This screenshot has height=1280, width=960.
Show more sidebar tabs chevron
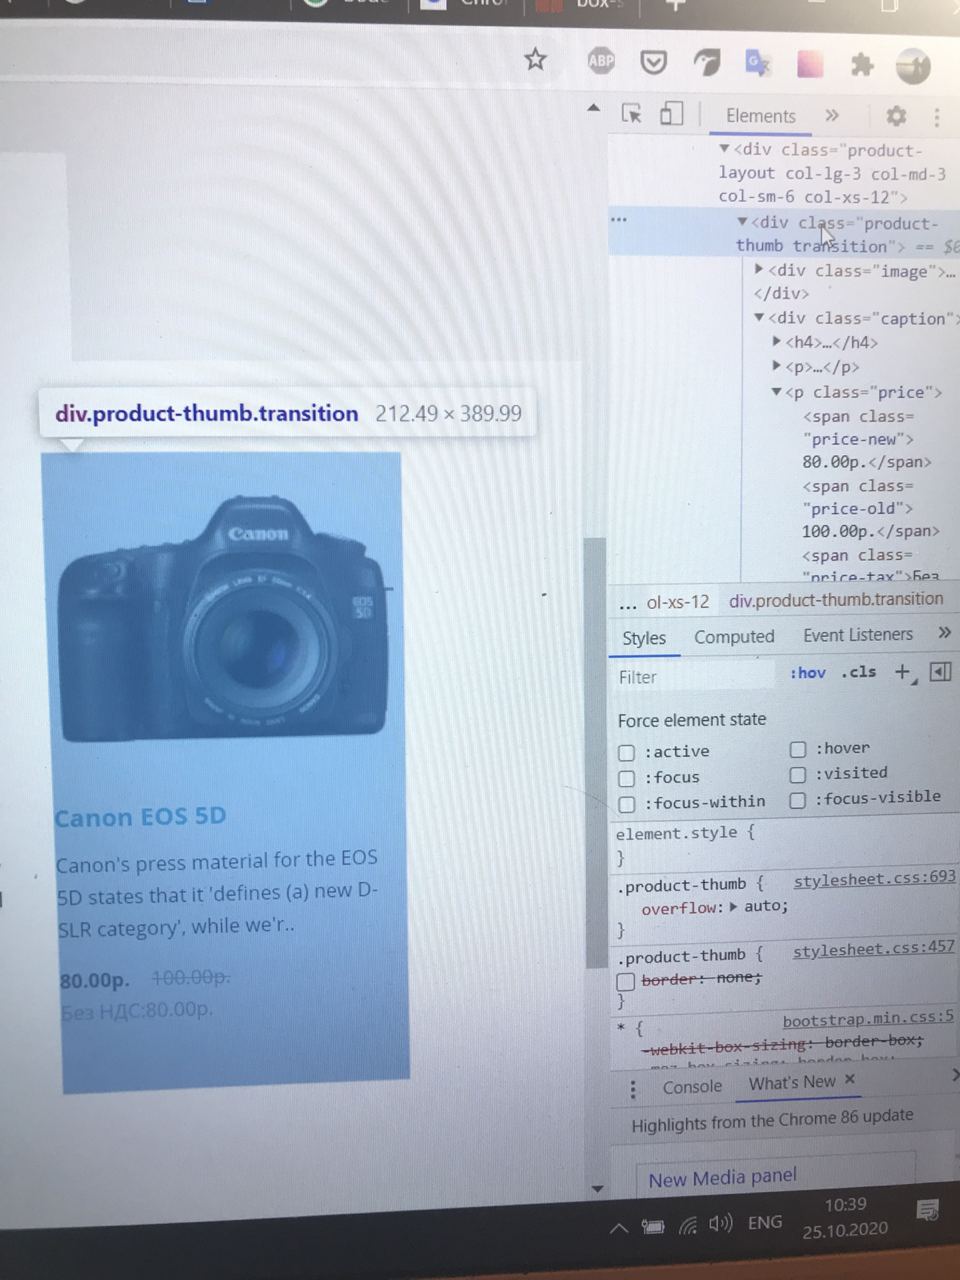[x=944, y=632]
